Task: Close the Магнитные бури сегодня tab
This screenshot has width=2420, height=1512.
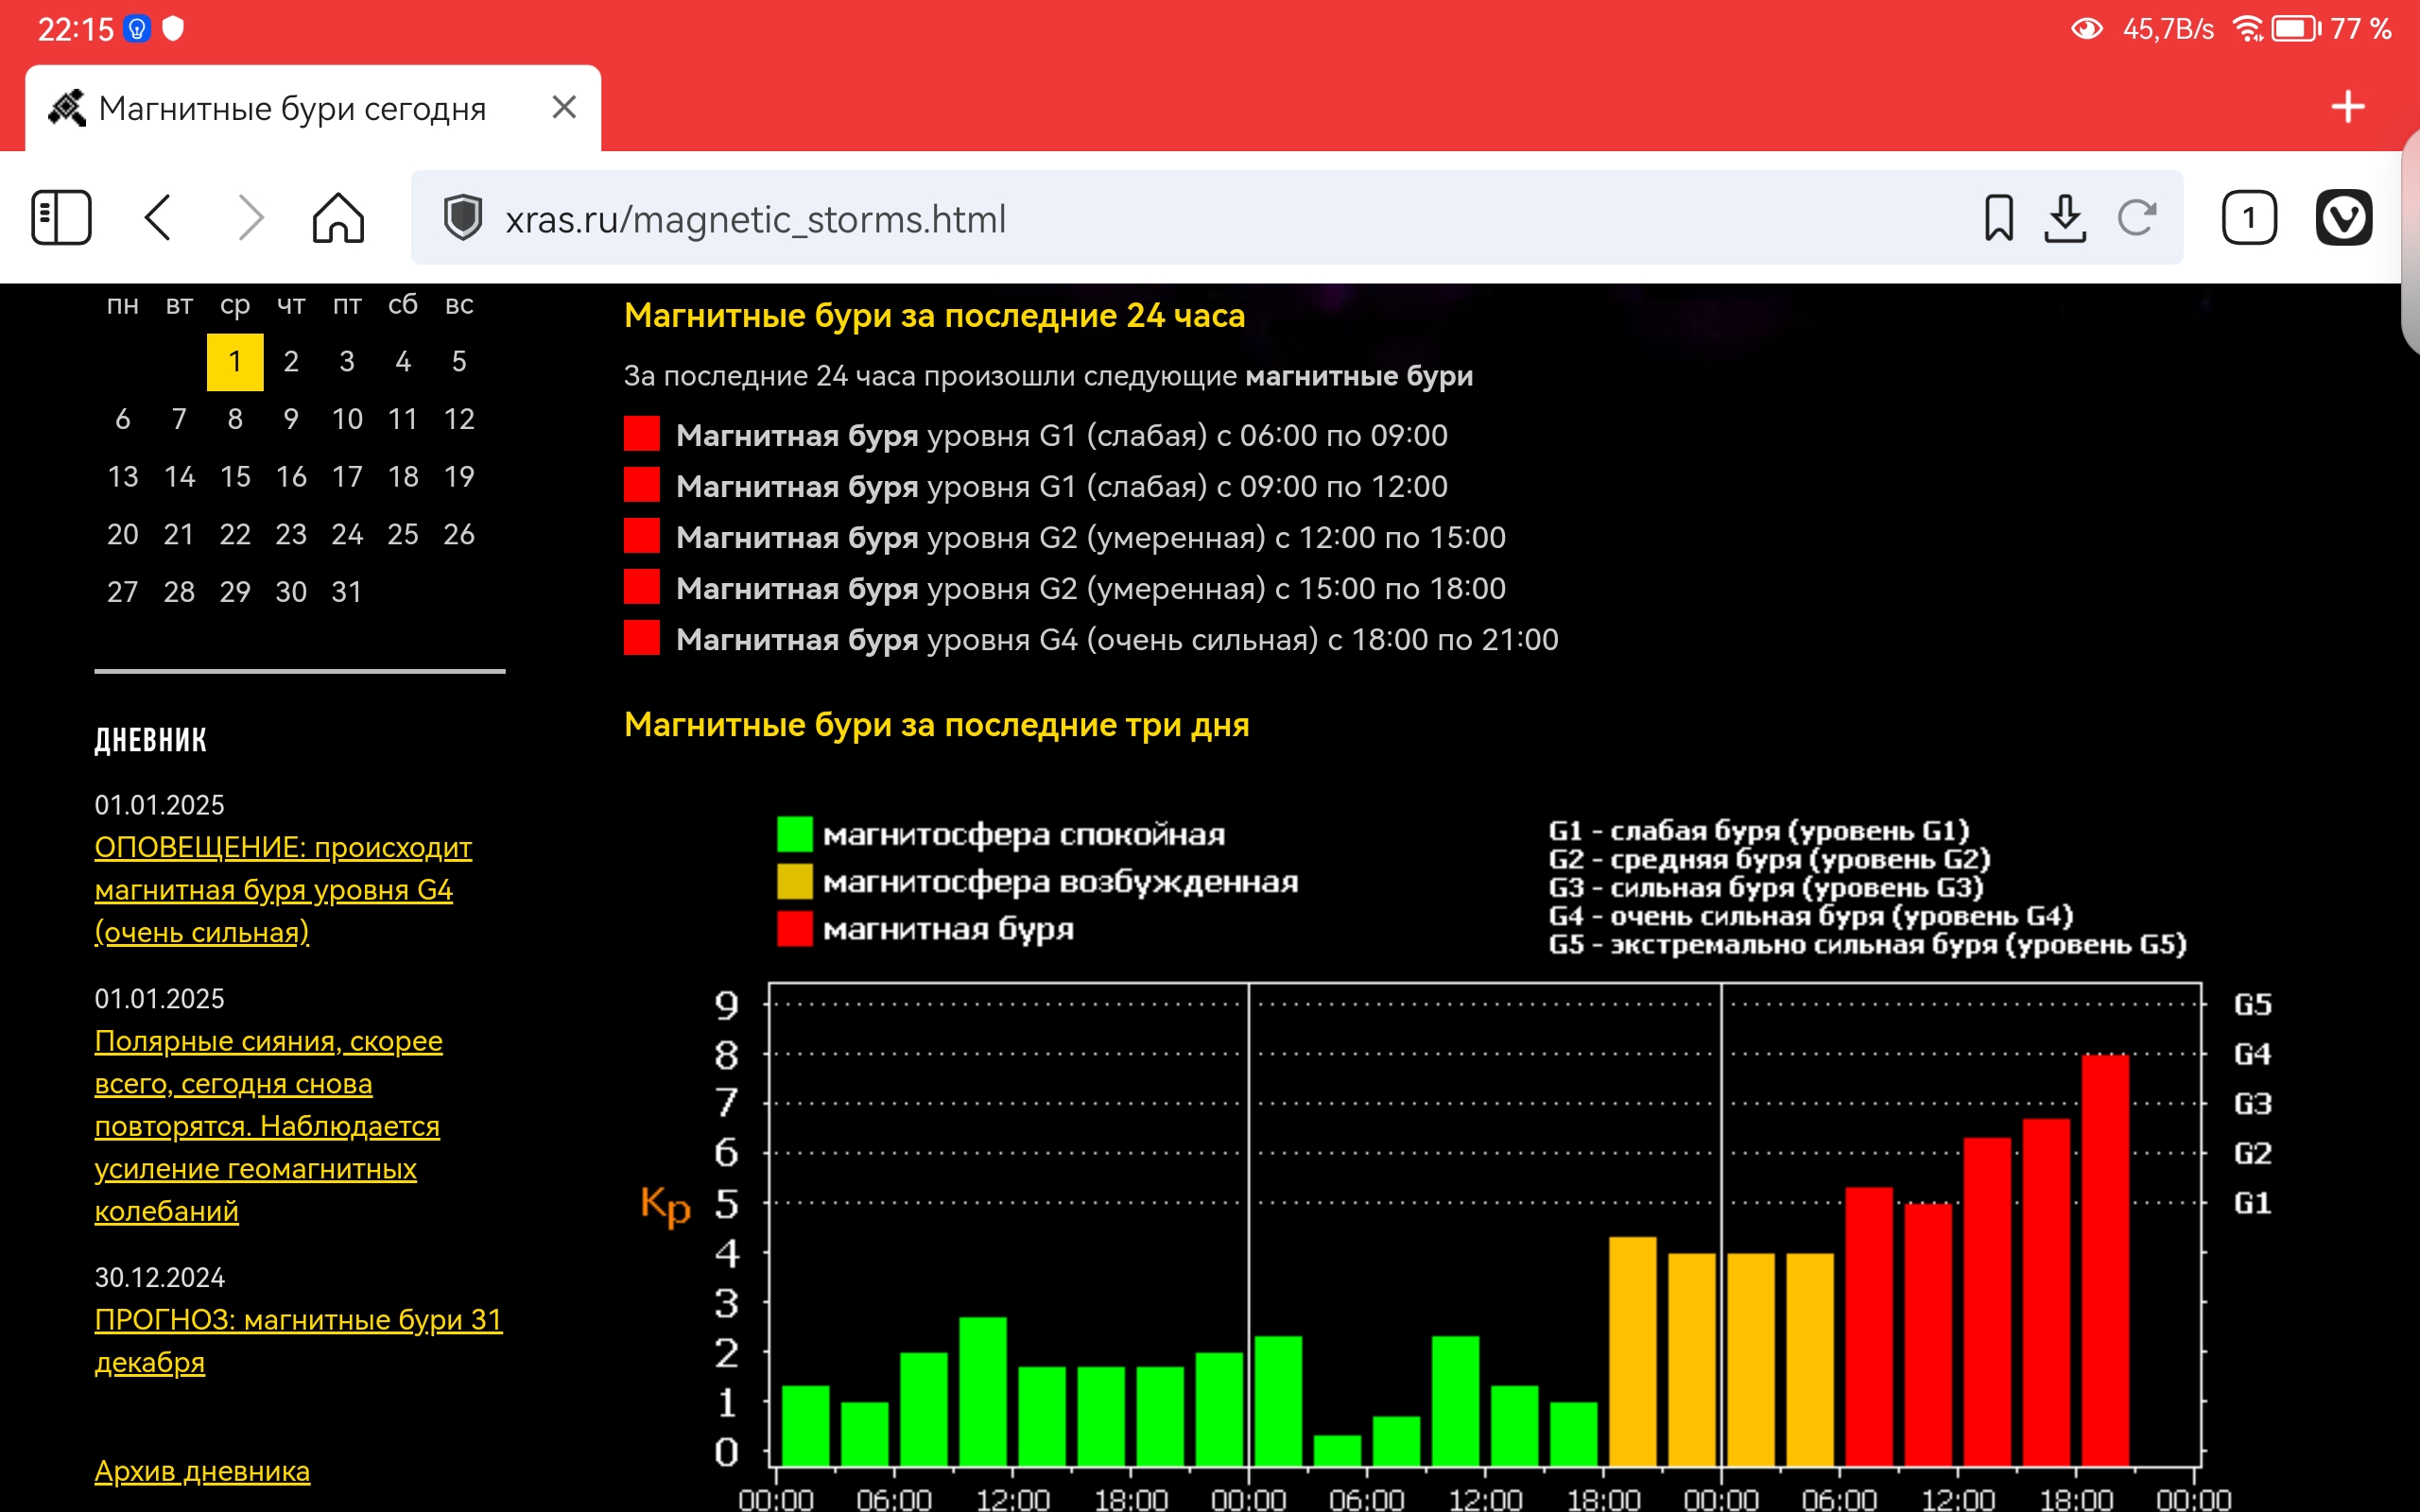Action: pos(564,107)
